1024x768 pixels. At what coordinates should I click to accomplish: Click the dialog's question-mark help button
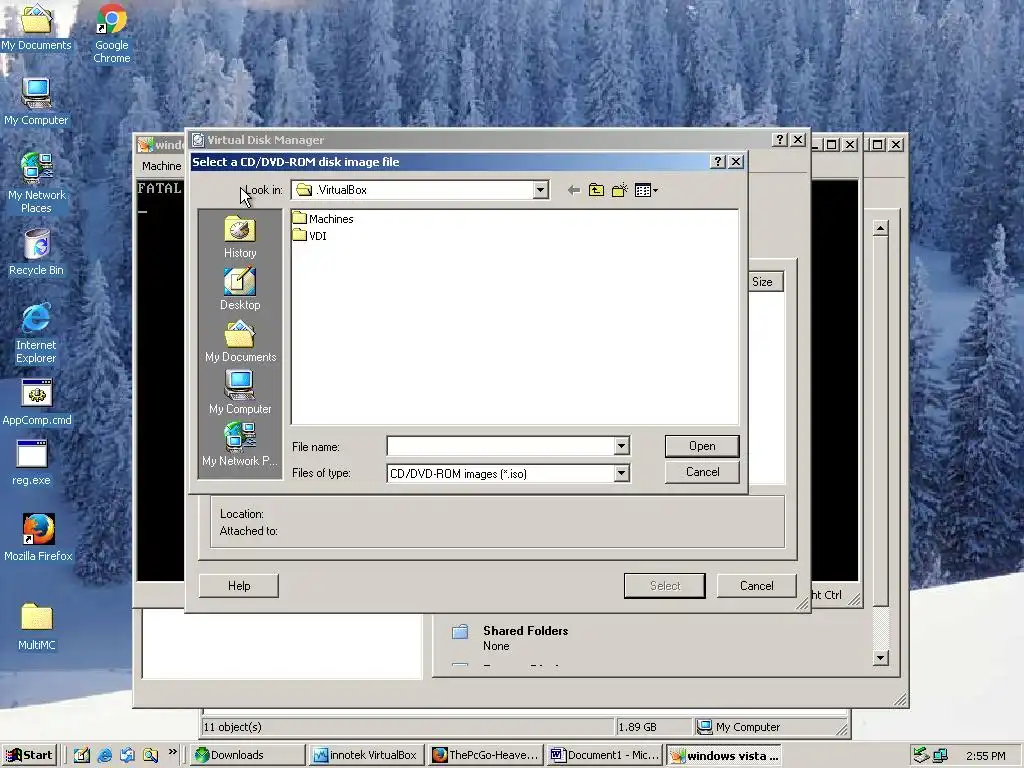click(x=717, y=161)
